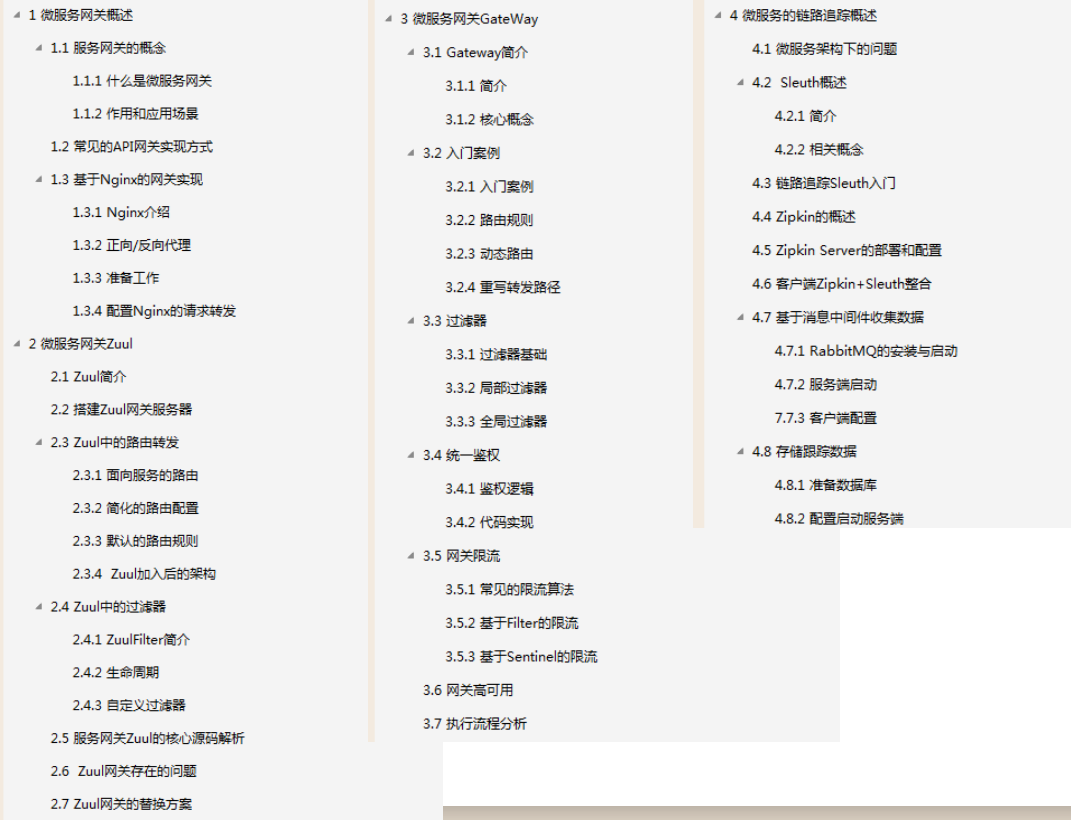Open '2.3.4 Zuul加入后的架构'
Screen dimensions: 1071x820
tap(144, 574)
